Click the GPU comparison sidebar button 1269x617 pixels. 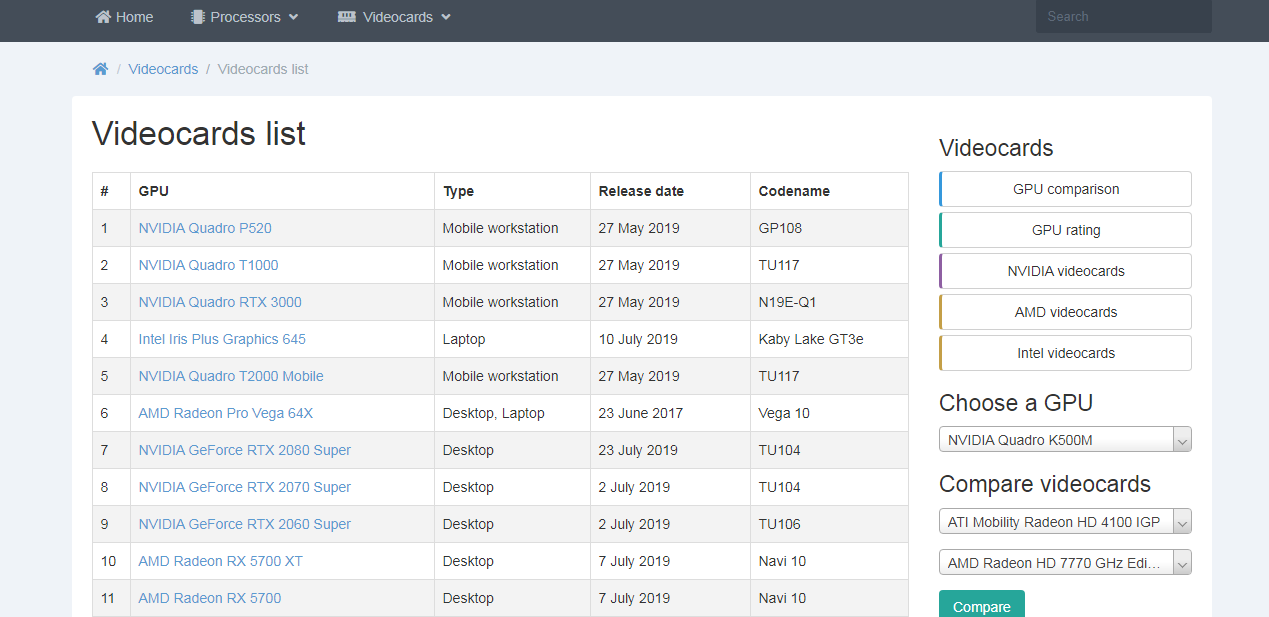(x=1066, y=189)
